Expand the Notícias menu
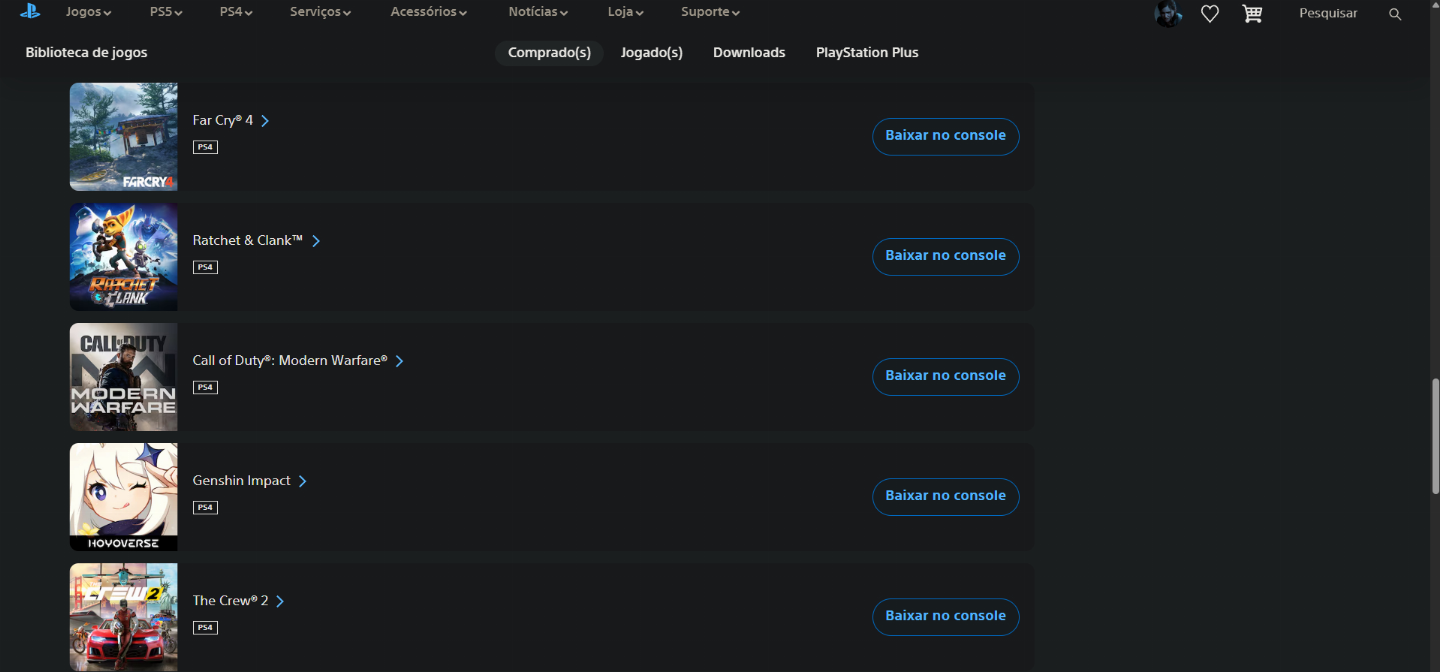Screen dimensions: 1440x672 (538, 12)
